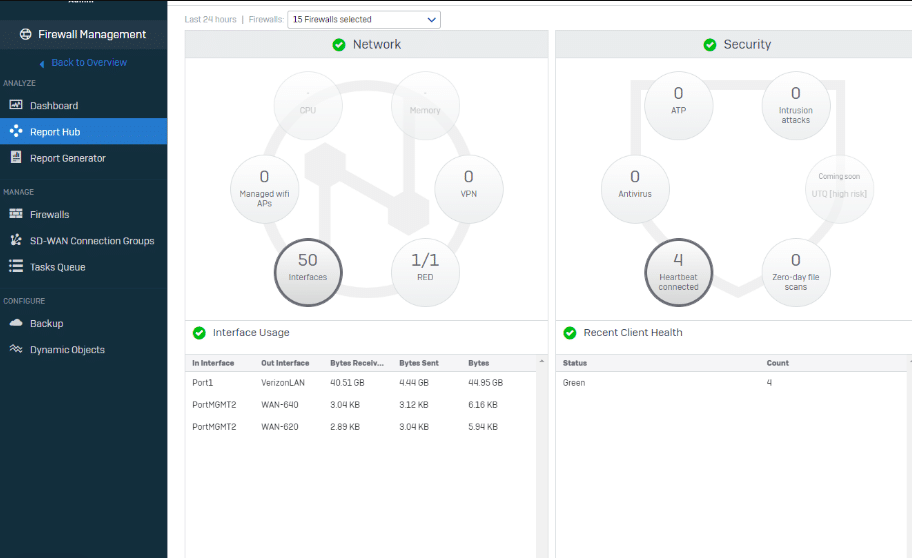Viewport: 912px width, 558px height.
Task: Select the Managed wifi APs widget
Action: [x=265, y=189]
